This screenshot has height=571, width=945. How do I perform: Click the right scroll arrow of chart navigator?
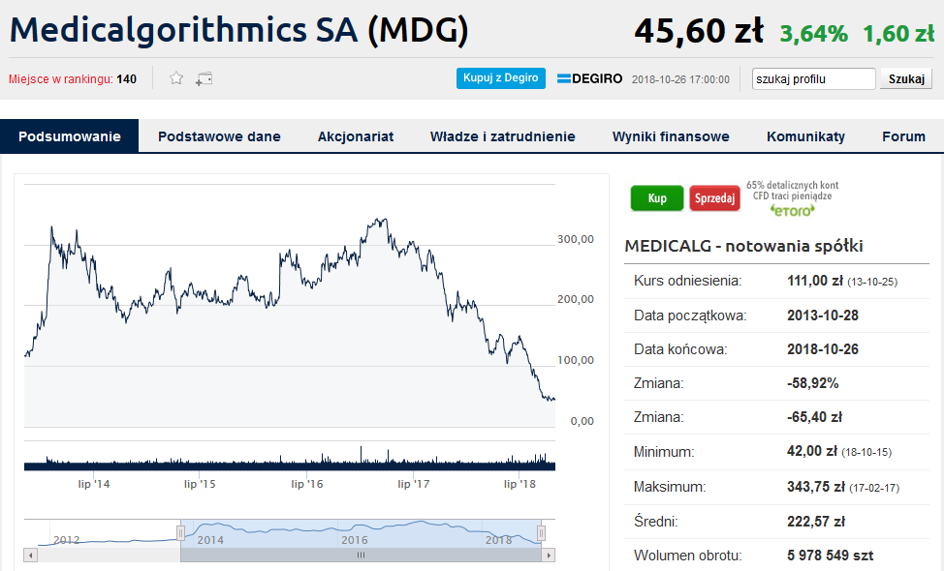tap(548, 555)
